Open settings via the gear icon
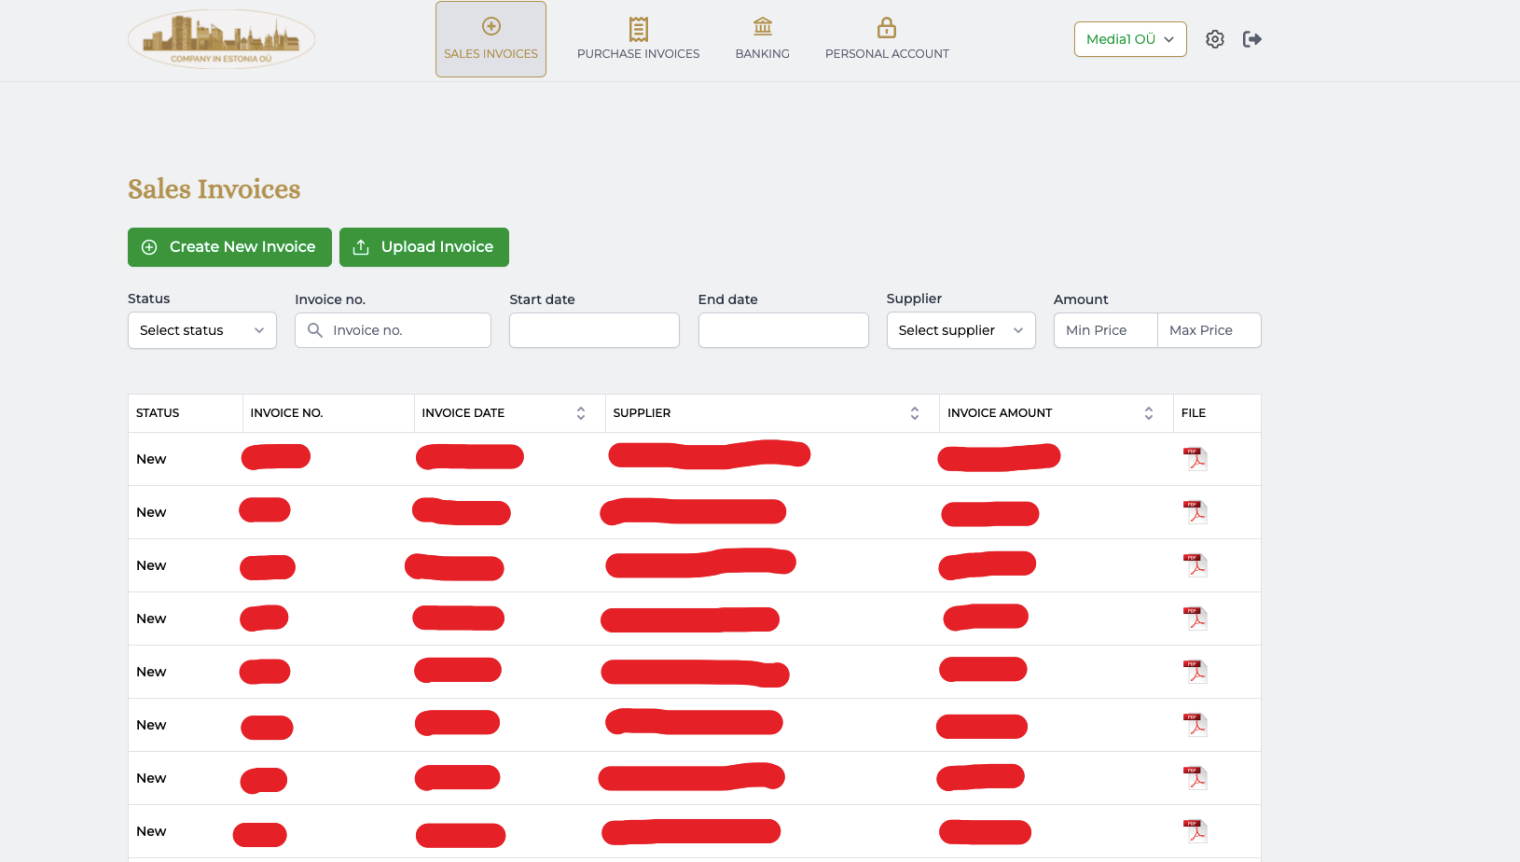1520x862 pixels. (x=1214, y=39)
